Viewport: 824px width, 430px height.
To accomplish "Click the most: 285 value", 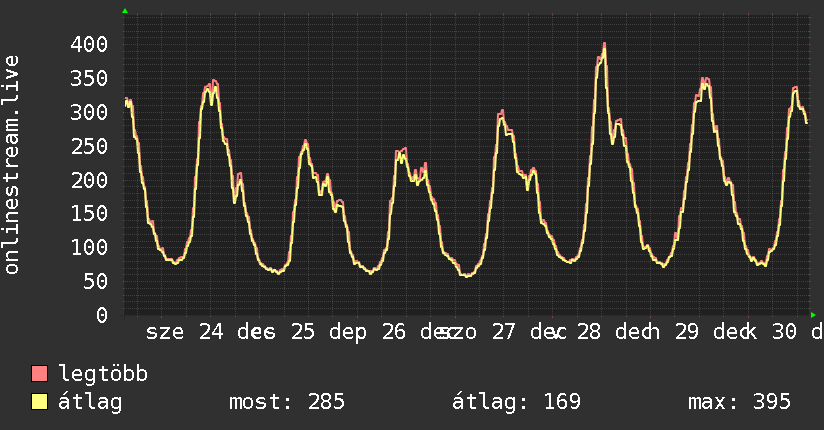I will click(x=287, y=402).
